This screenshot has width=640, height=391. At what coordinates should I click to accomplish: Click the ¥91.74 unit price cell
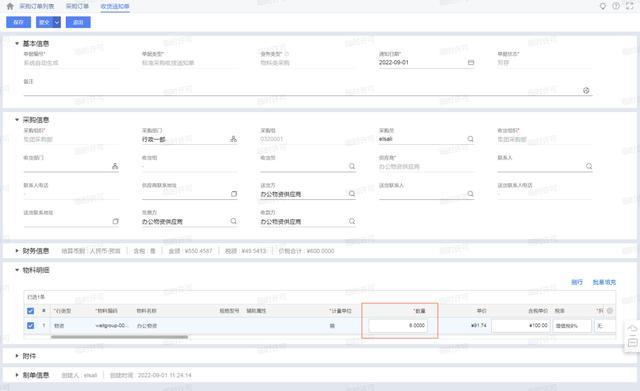(479, 326)
